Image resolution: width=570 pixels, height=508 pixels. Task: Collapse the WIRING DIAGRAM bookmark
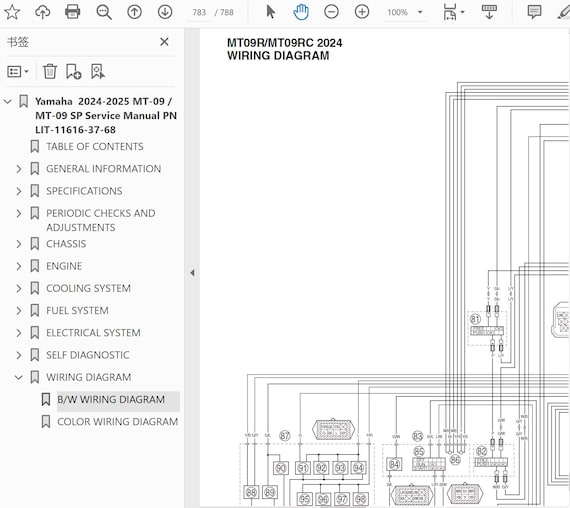click(x=19, y=377)
